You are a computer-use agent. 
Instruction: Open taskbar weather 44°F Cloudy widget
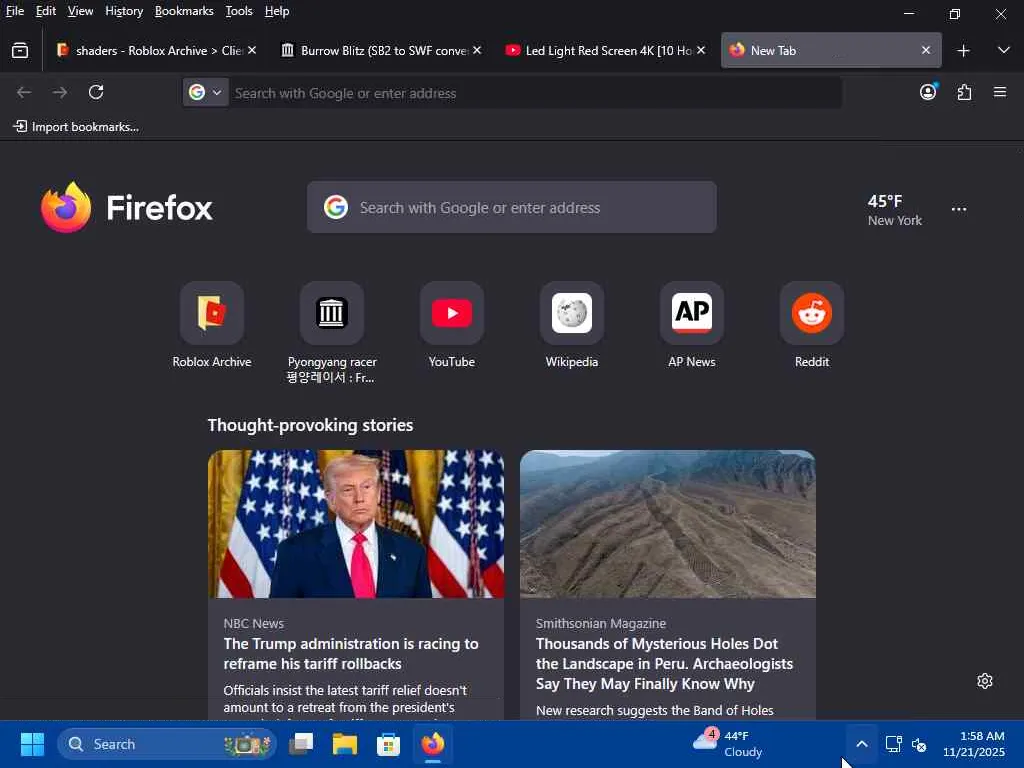point(728,744)
